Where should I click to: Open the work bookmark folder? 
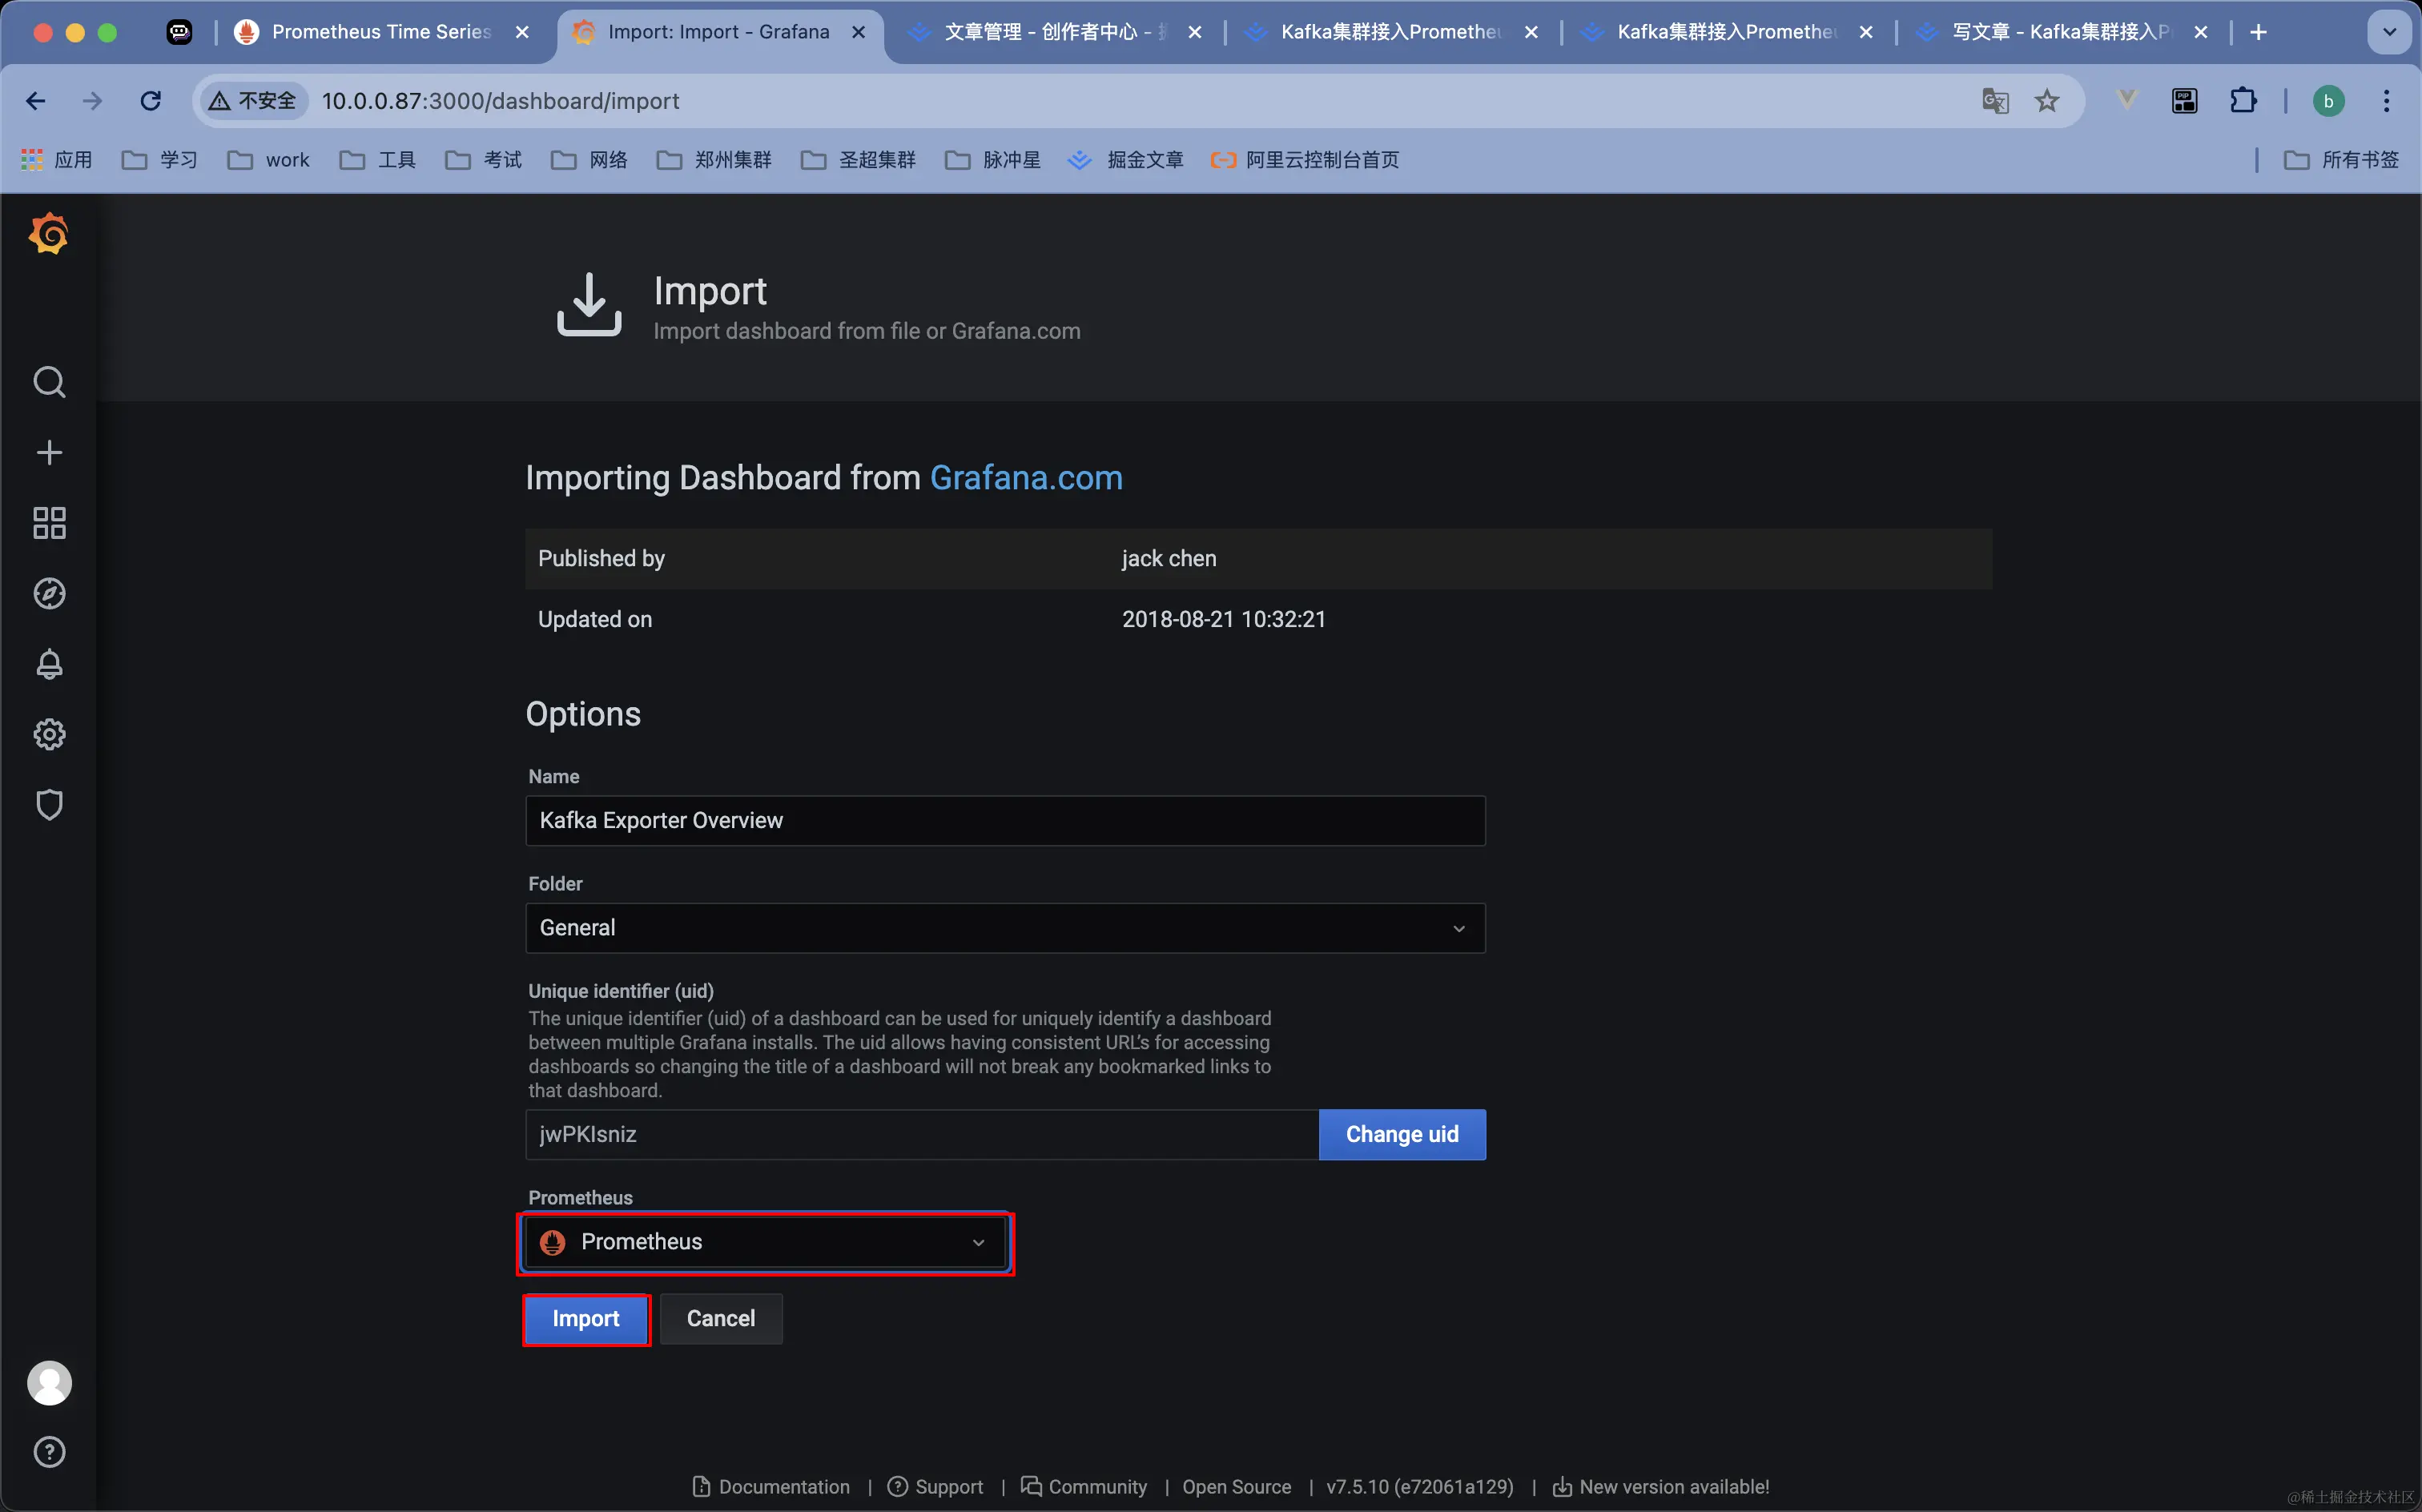pyautogui.click(x=269, y=160)
